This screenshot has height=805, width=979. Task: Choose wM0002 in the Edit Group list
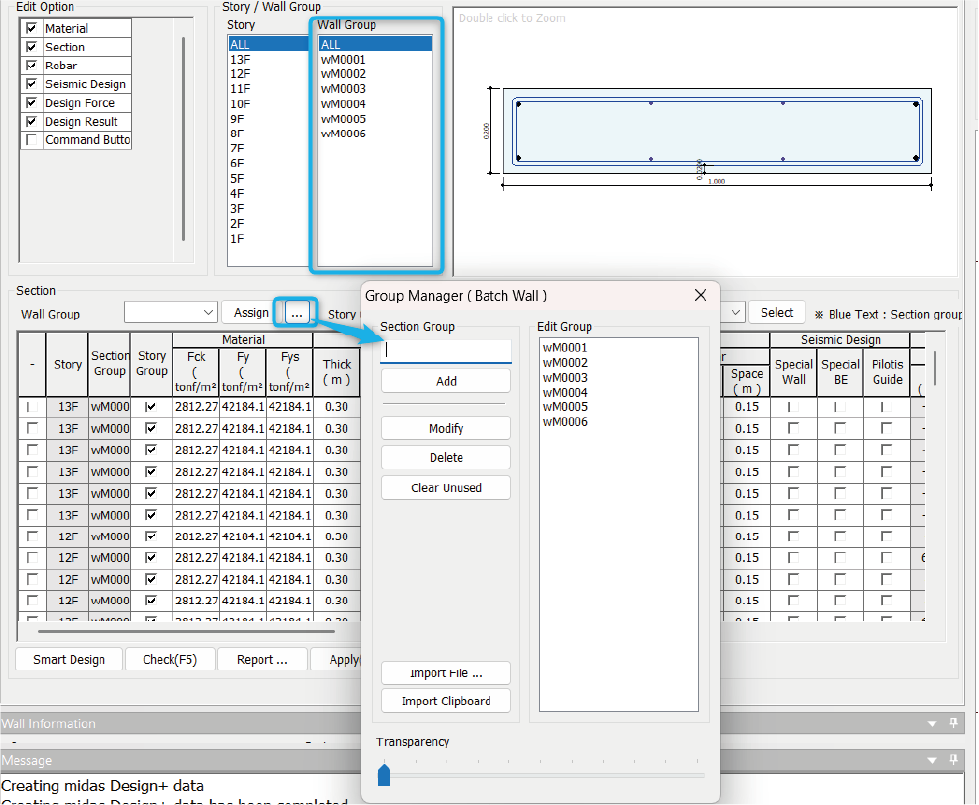565,363
